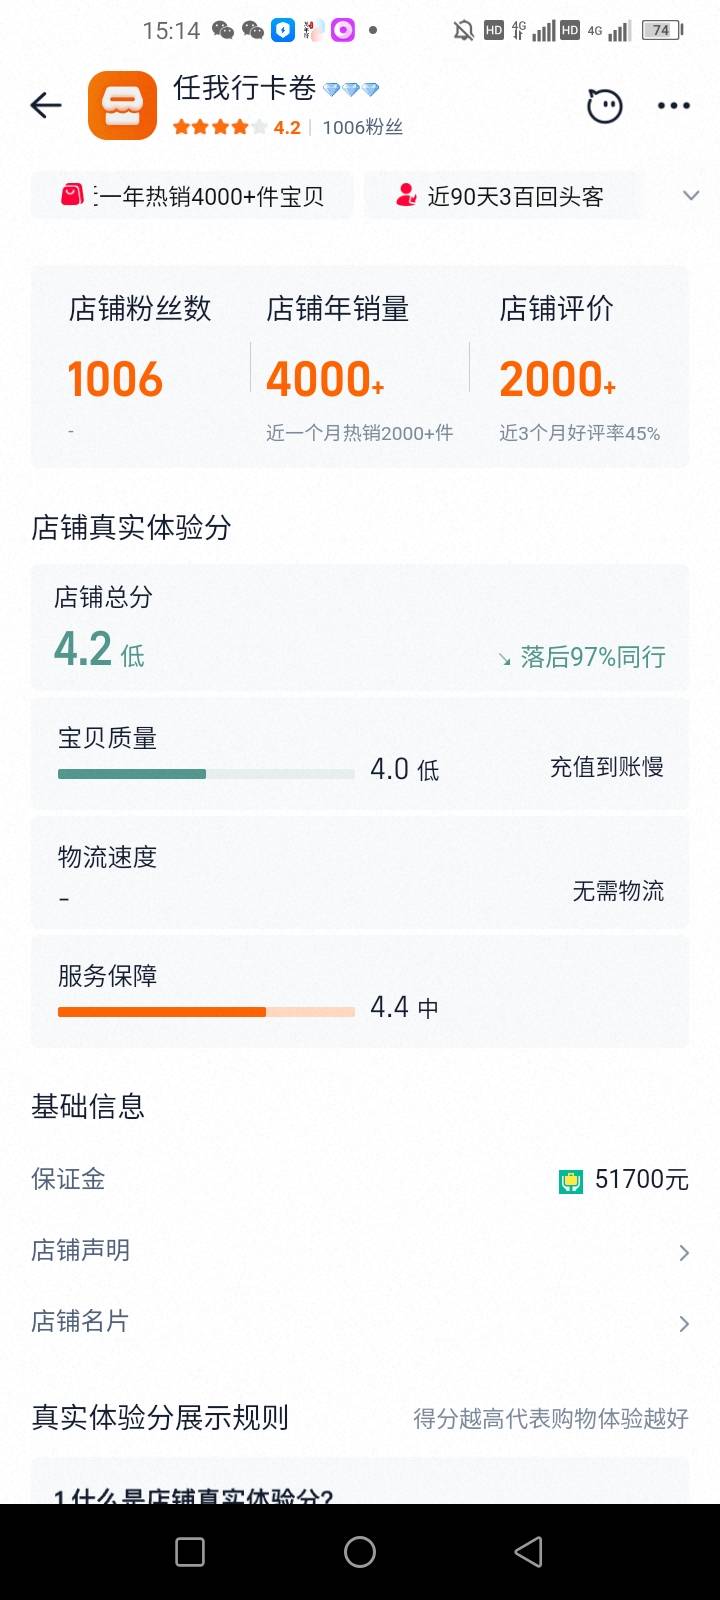
Task: Tap the 店铺年销量 4000+ stat
Action: 326,379
